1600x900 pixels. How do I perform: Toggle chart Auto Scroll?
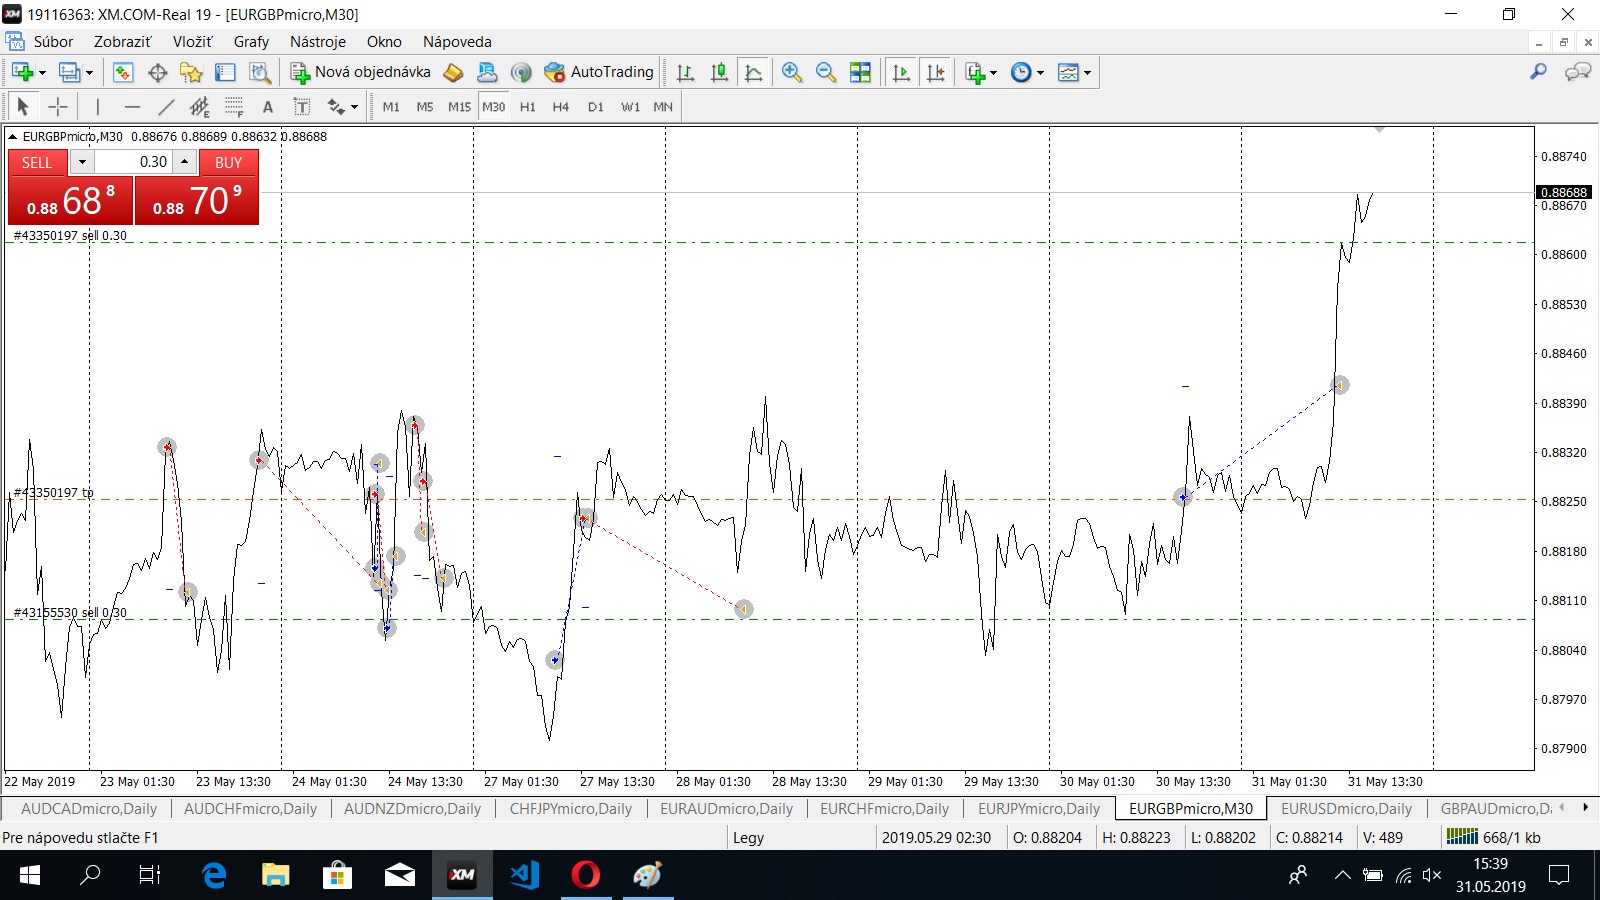coord(901,72)
